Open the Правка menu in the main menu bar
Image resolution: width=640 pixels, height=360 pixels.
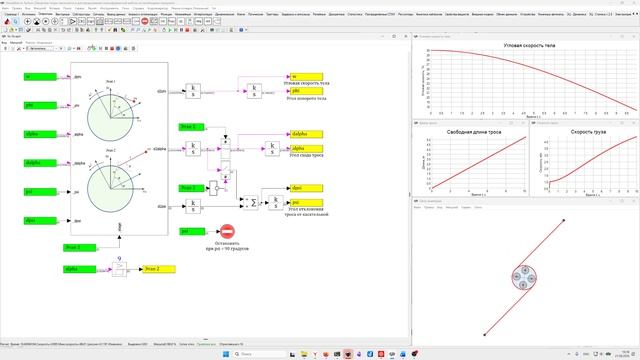pos(17,8)
